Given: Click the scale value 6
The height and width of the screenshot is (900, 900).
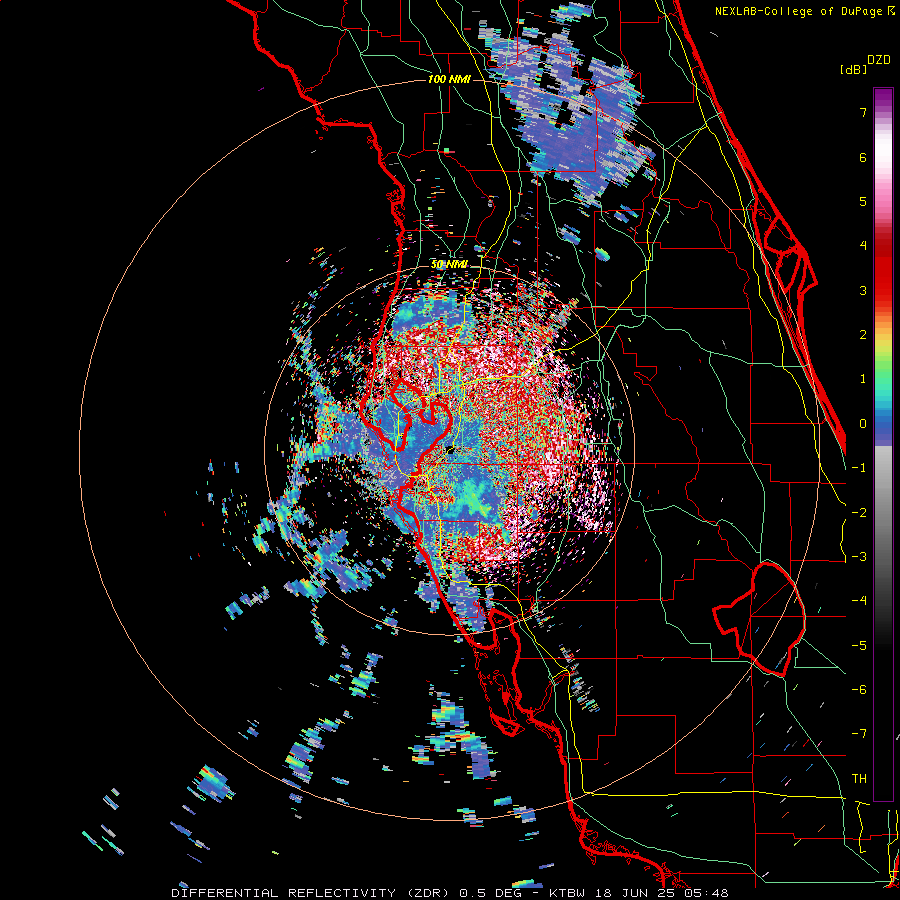Looking at the screenshot, I should pos(863,157).
